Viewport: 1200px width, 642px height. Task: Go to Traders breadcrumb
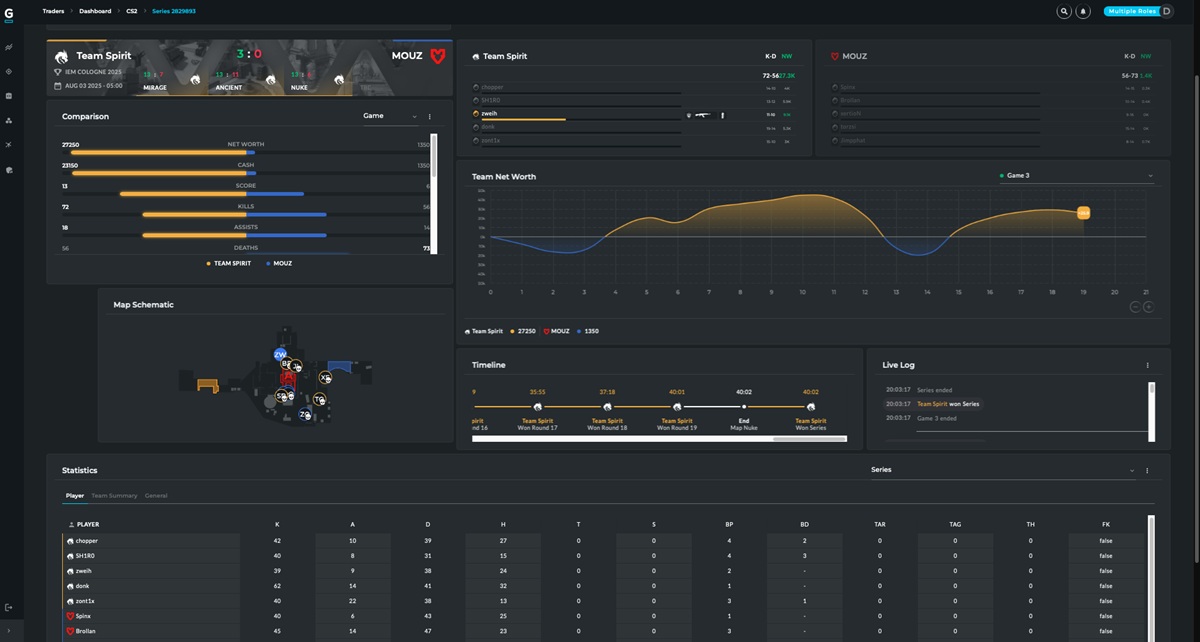tap(54, 11)
